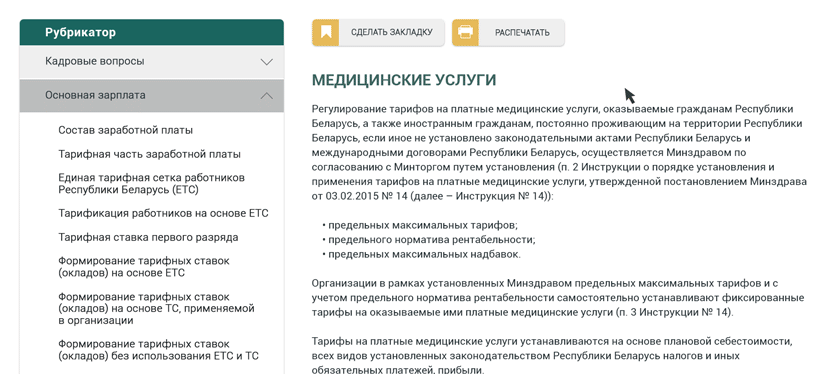Click the СДЕЛАТЬ ЗАКЛАДКУ button

[x=378, y=33]
